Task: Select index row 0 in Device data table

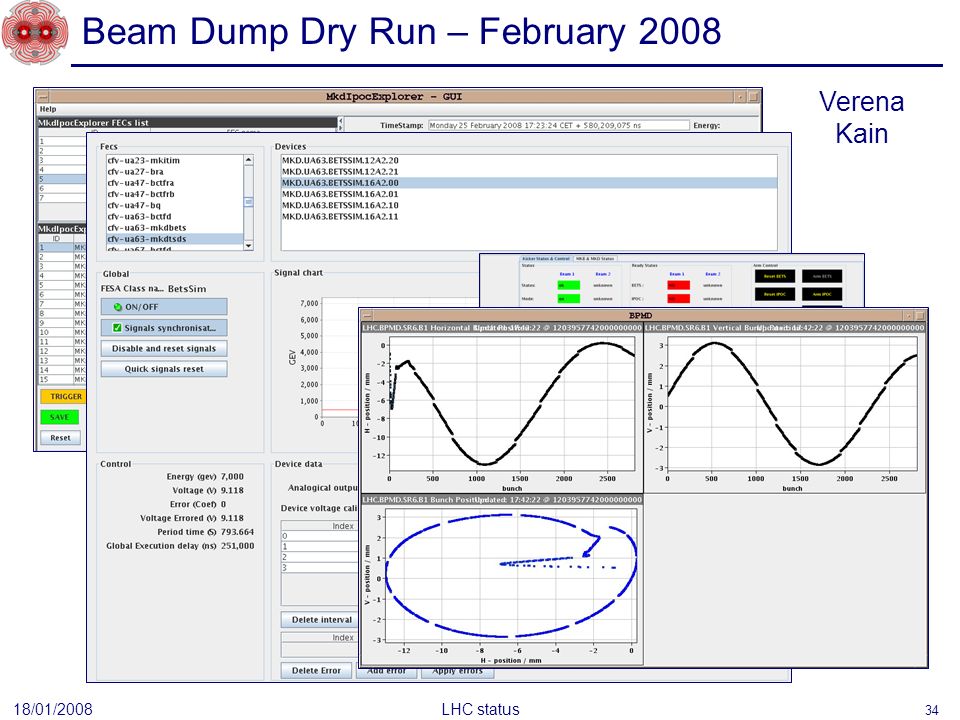Action: coord(320,536)
